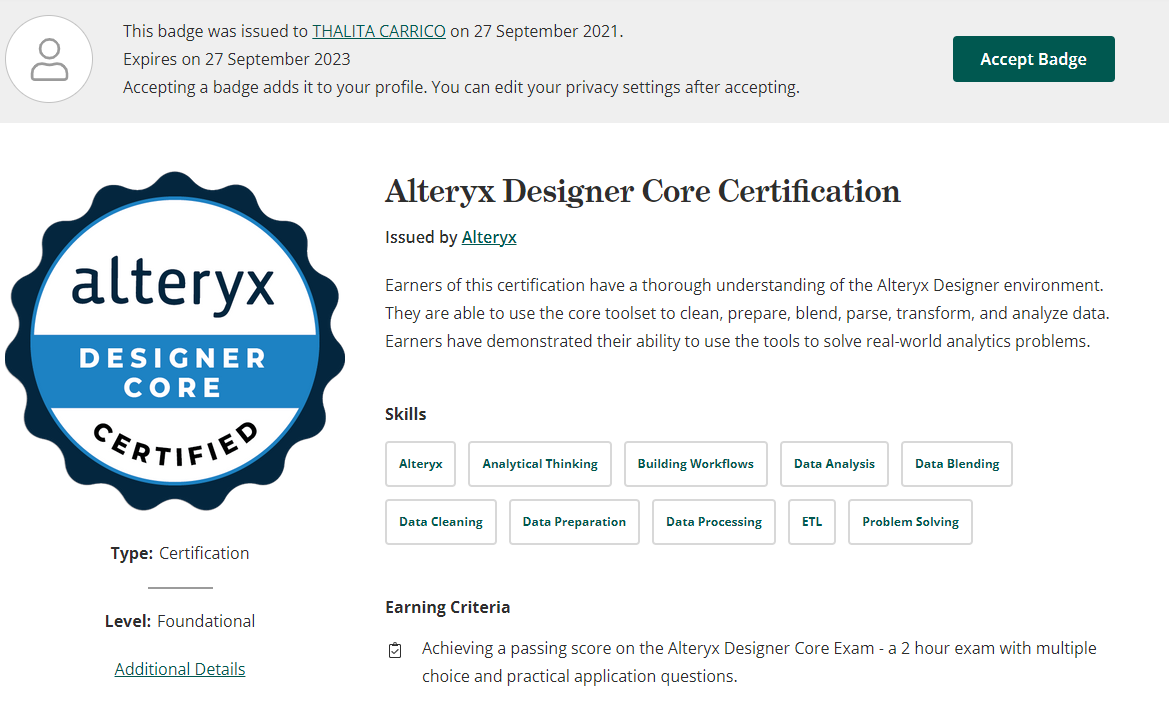Click the Foundational level label
Image resolution: width=1169 pixels, height=722 pixels.
(x=206, y=620)
